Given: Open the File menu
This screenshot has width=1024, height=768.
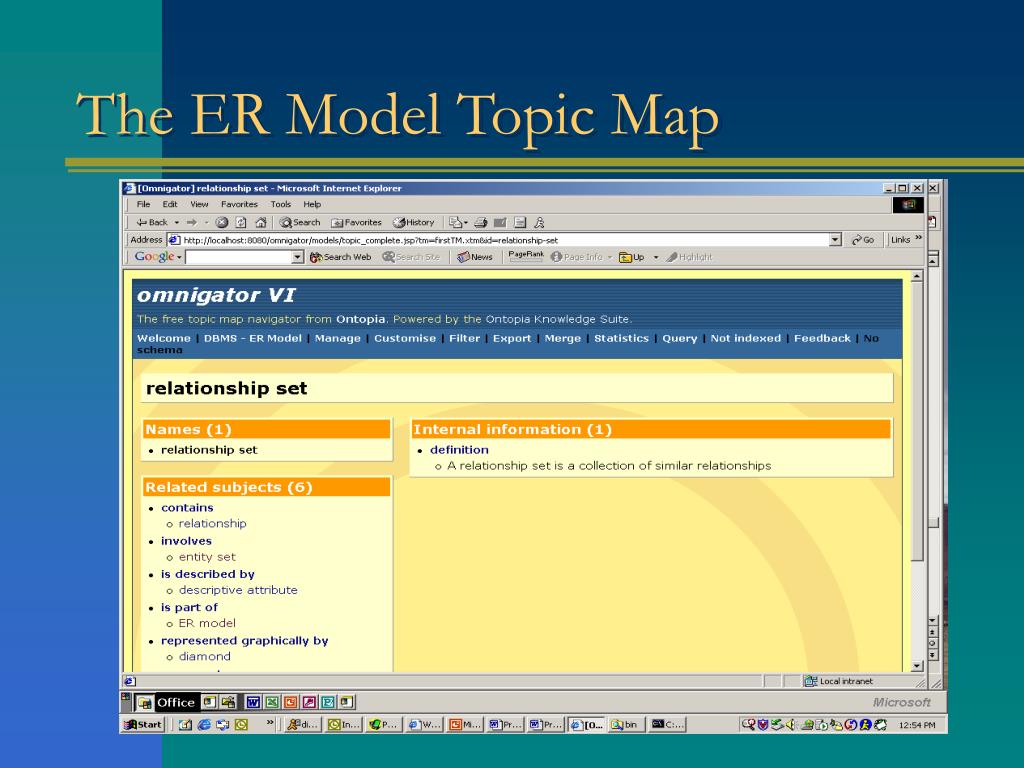Looking at the screenshot, I should [144, 204].
